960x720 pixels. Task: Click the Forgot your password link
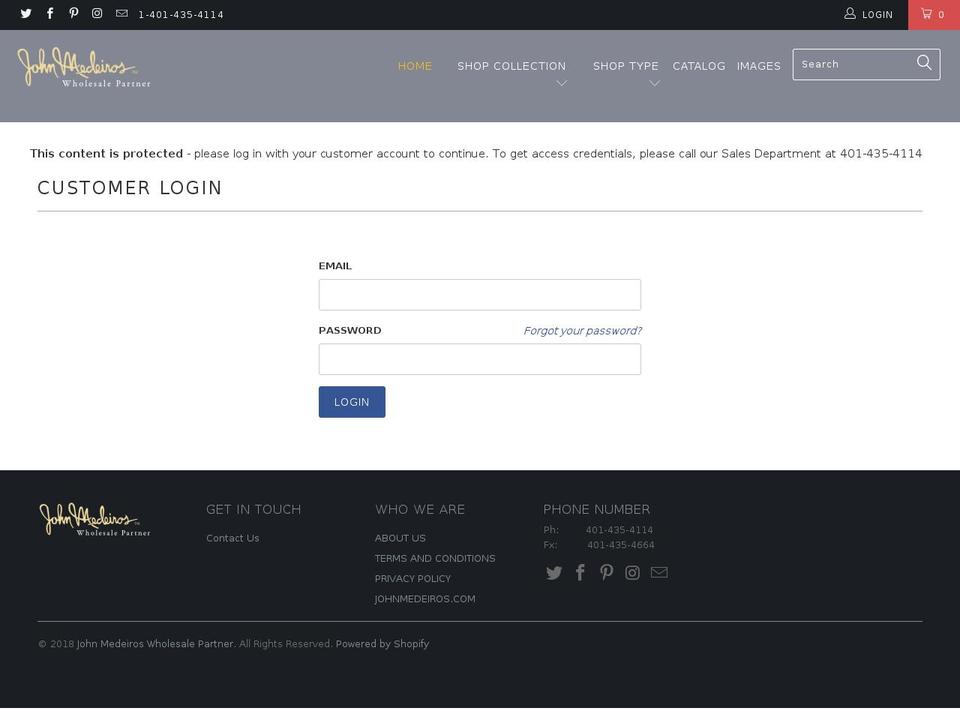[x=582, y=331]
